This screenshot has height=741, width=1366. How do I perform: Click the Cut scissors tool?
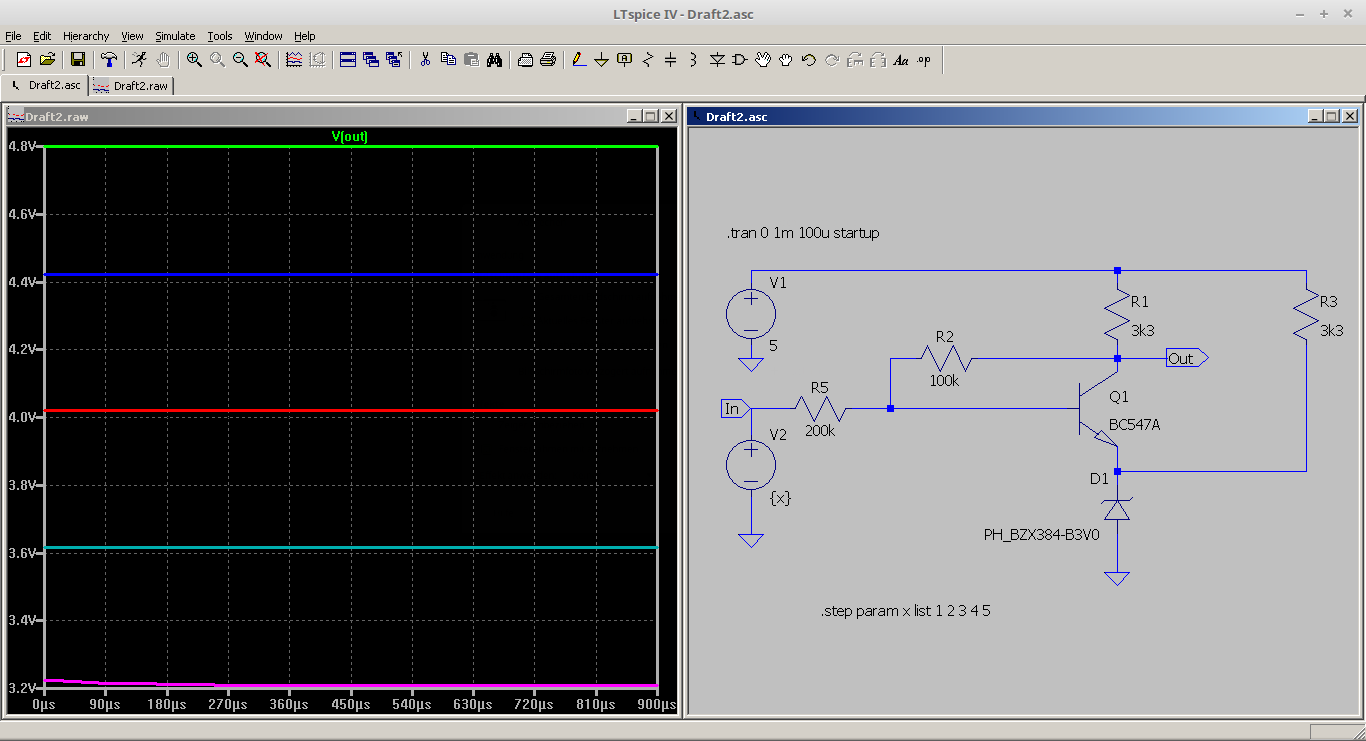(x=425, y=60)
